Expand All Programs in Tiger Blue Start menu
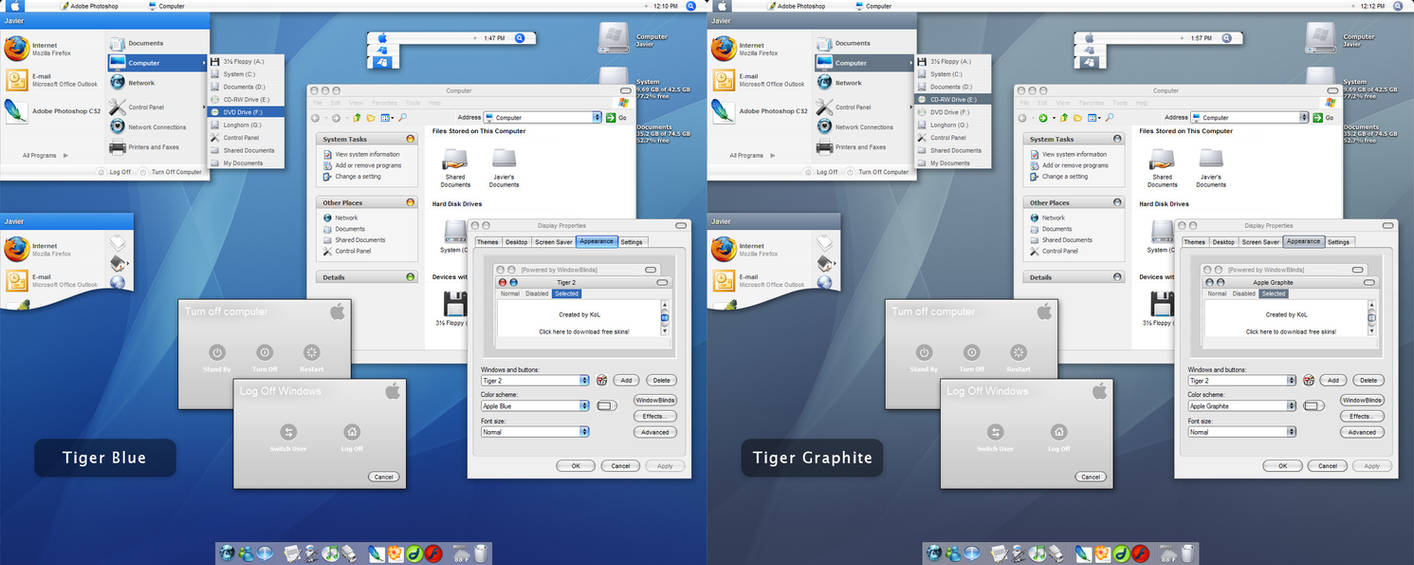1414x565 pixels. (46, 155)
